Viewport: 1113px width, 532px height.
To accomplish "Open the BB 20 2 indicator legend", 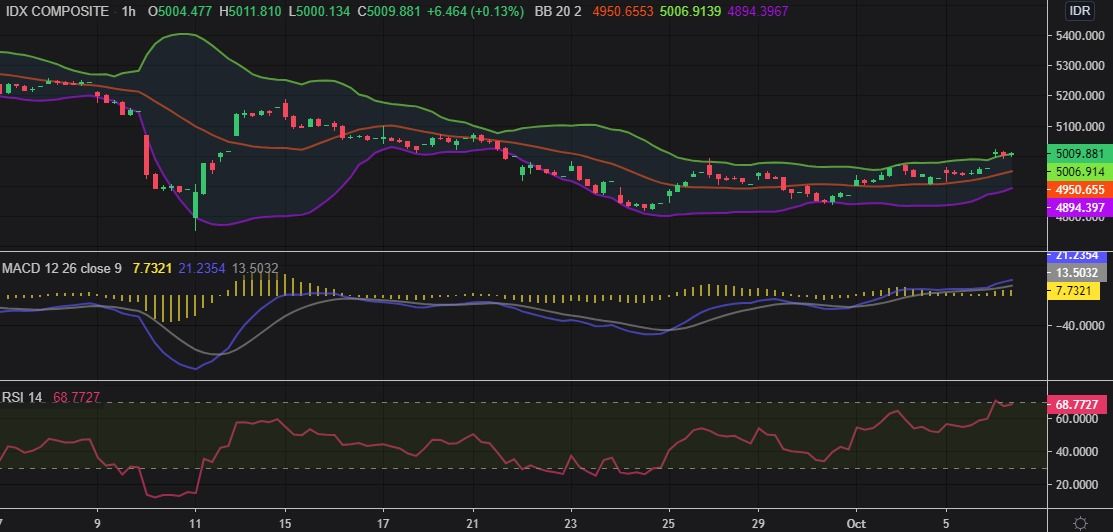I will point(556,11).
